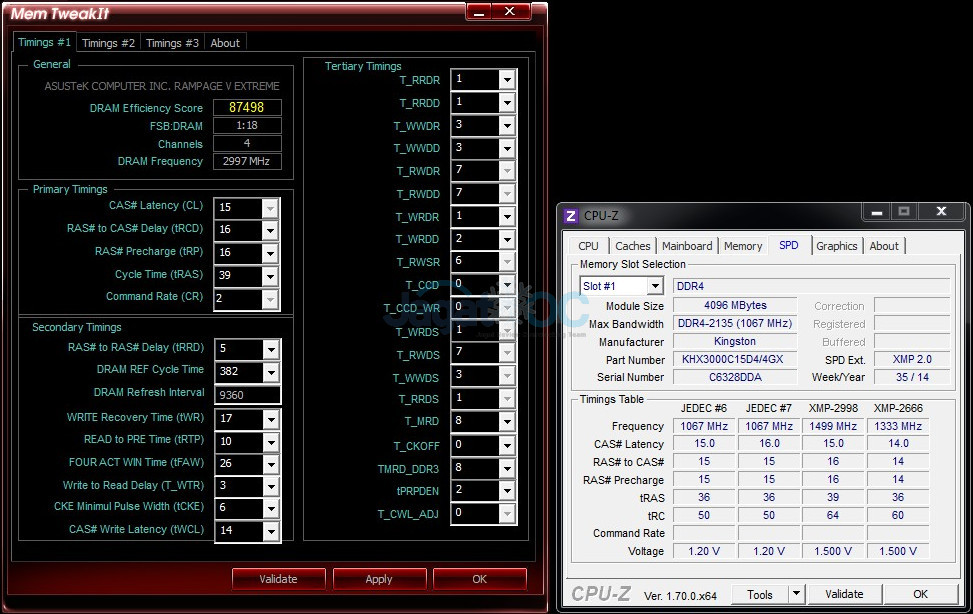Switch to the Timings #2 tab

[x=108, y=43]
